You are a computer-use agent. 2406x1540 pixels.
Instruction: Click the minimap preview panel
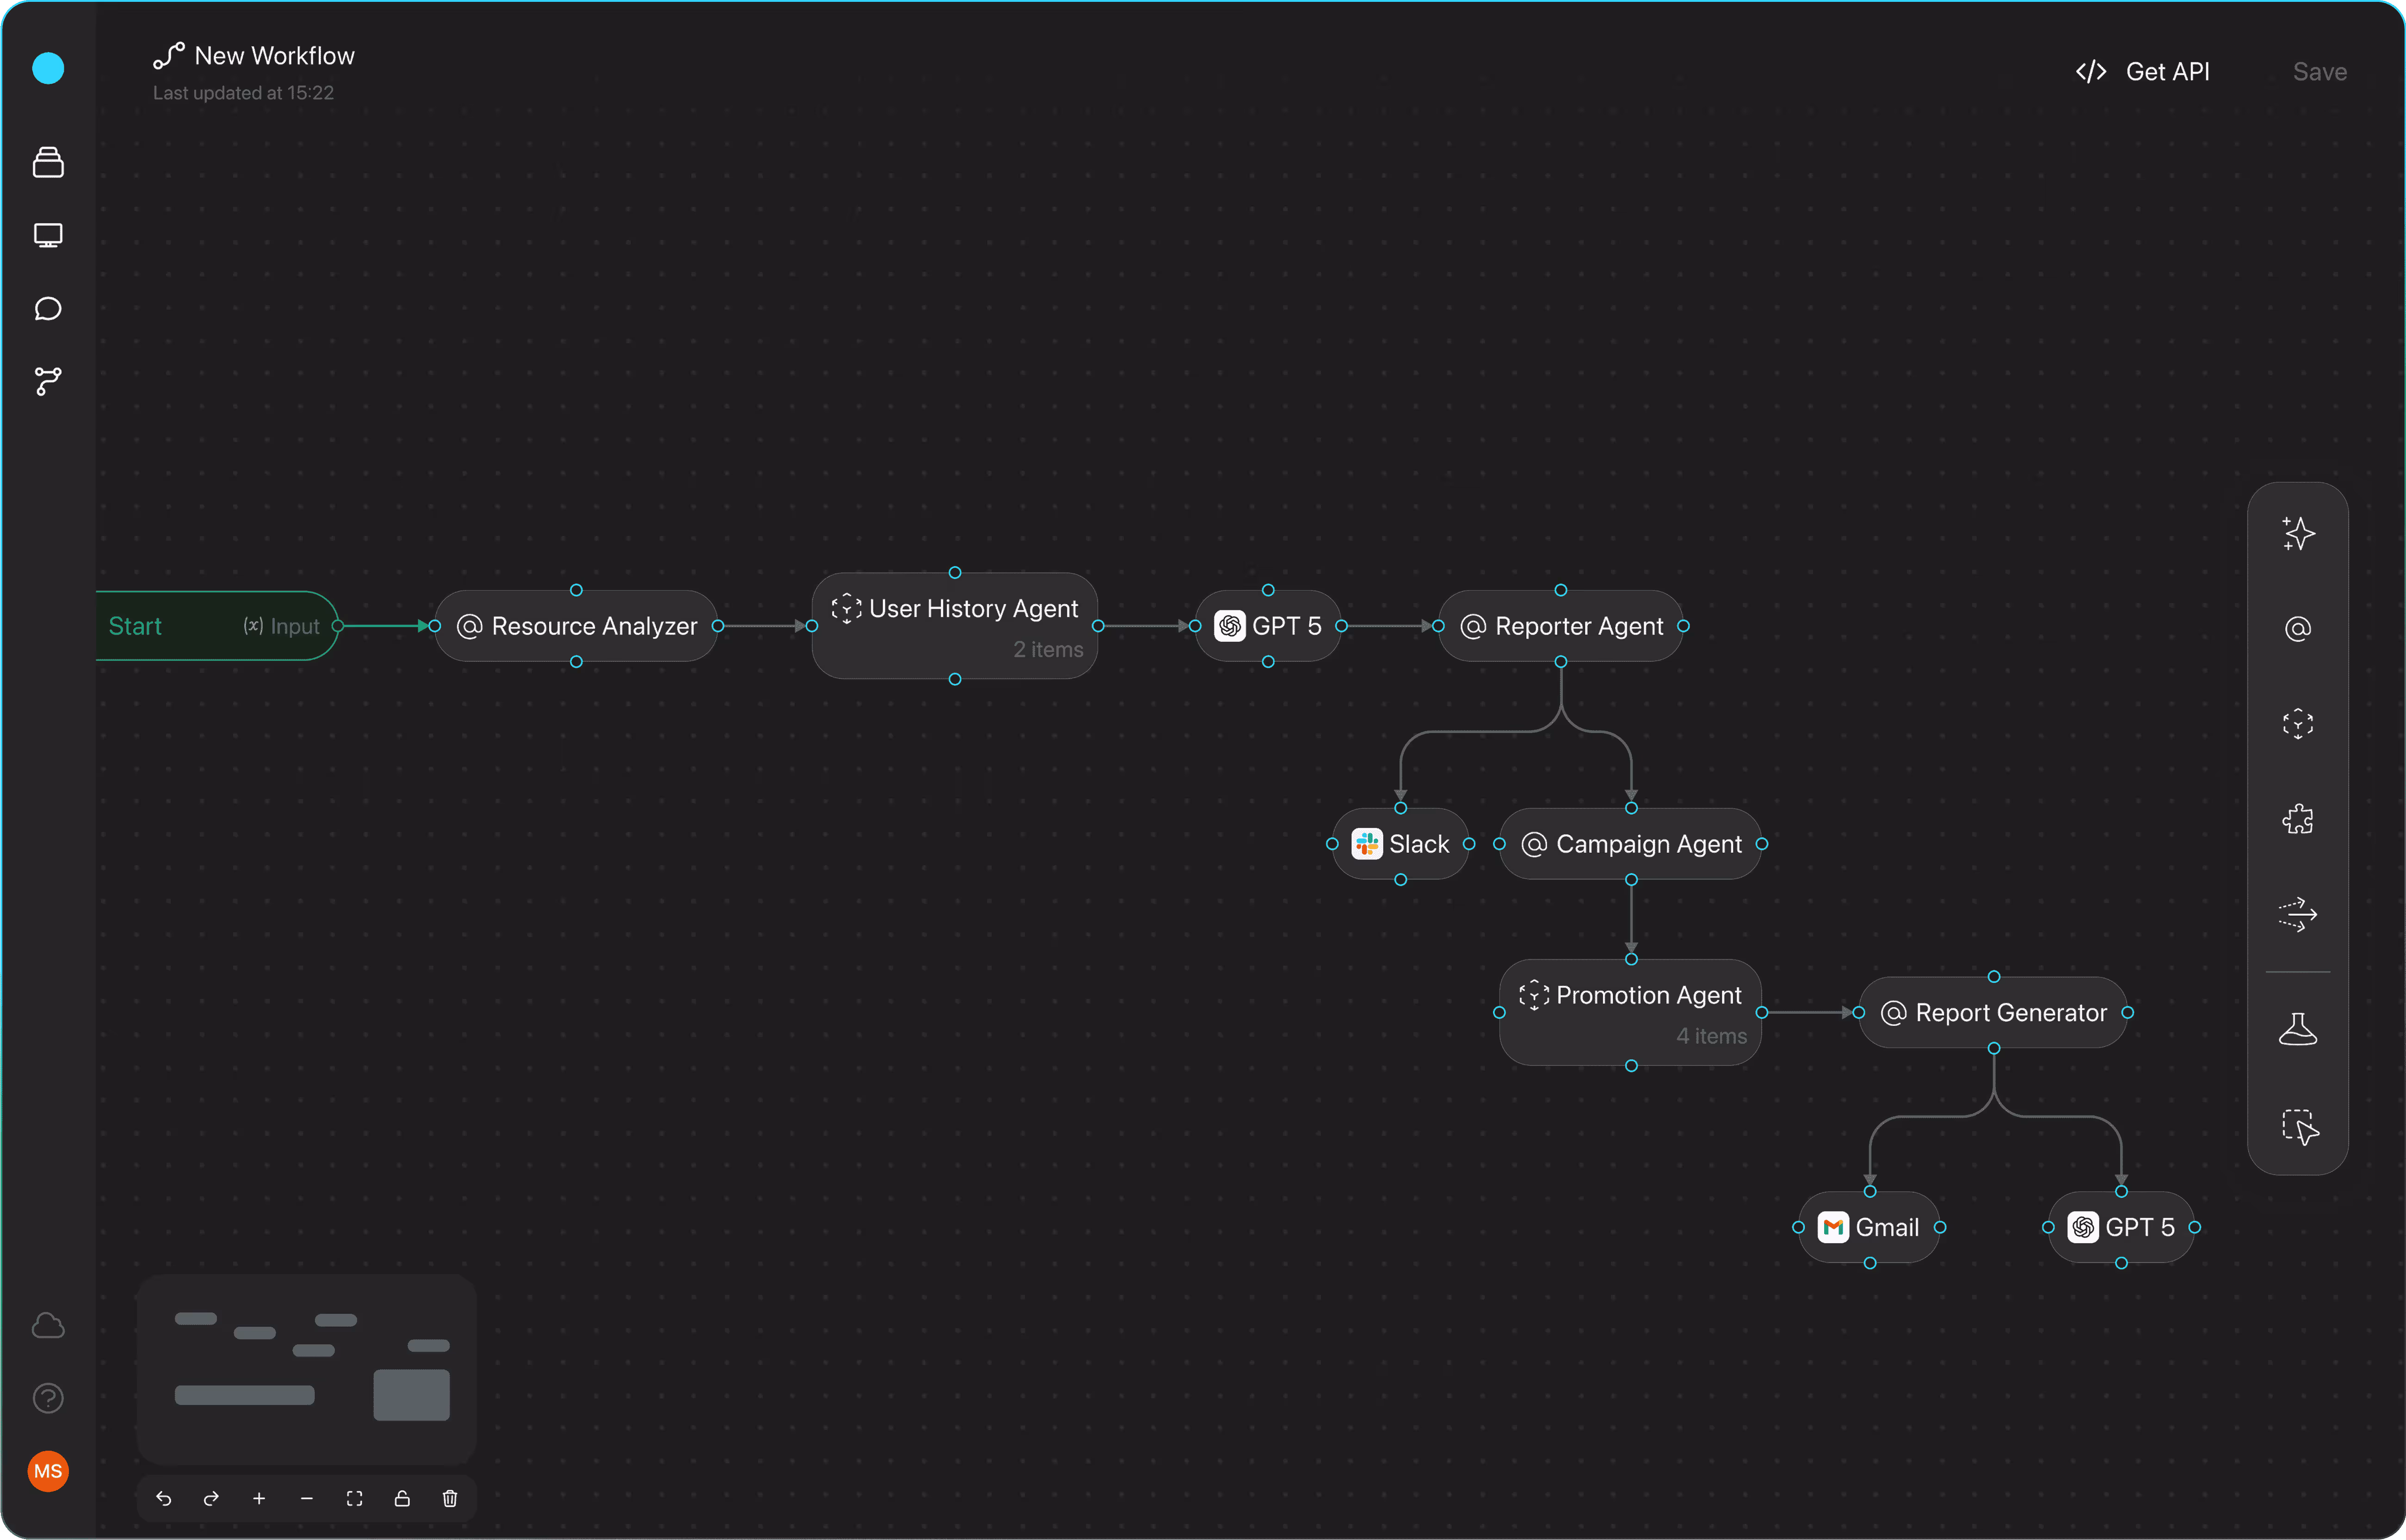[306, 1368]
